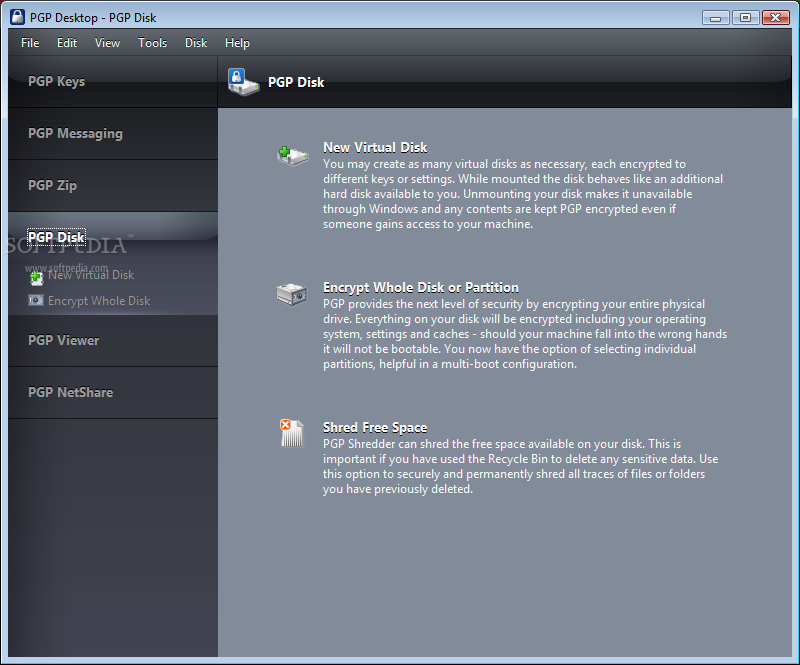Select PGP Zip in the sidebar

coord(113,186)
